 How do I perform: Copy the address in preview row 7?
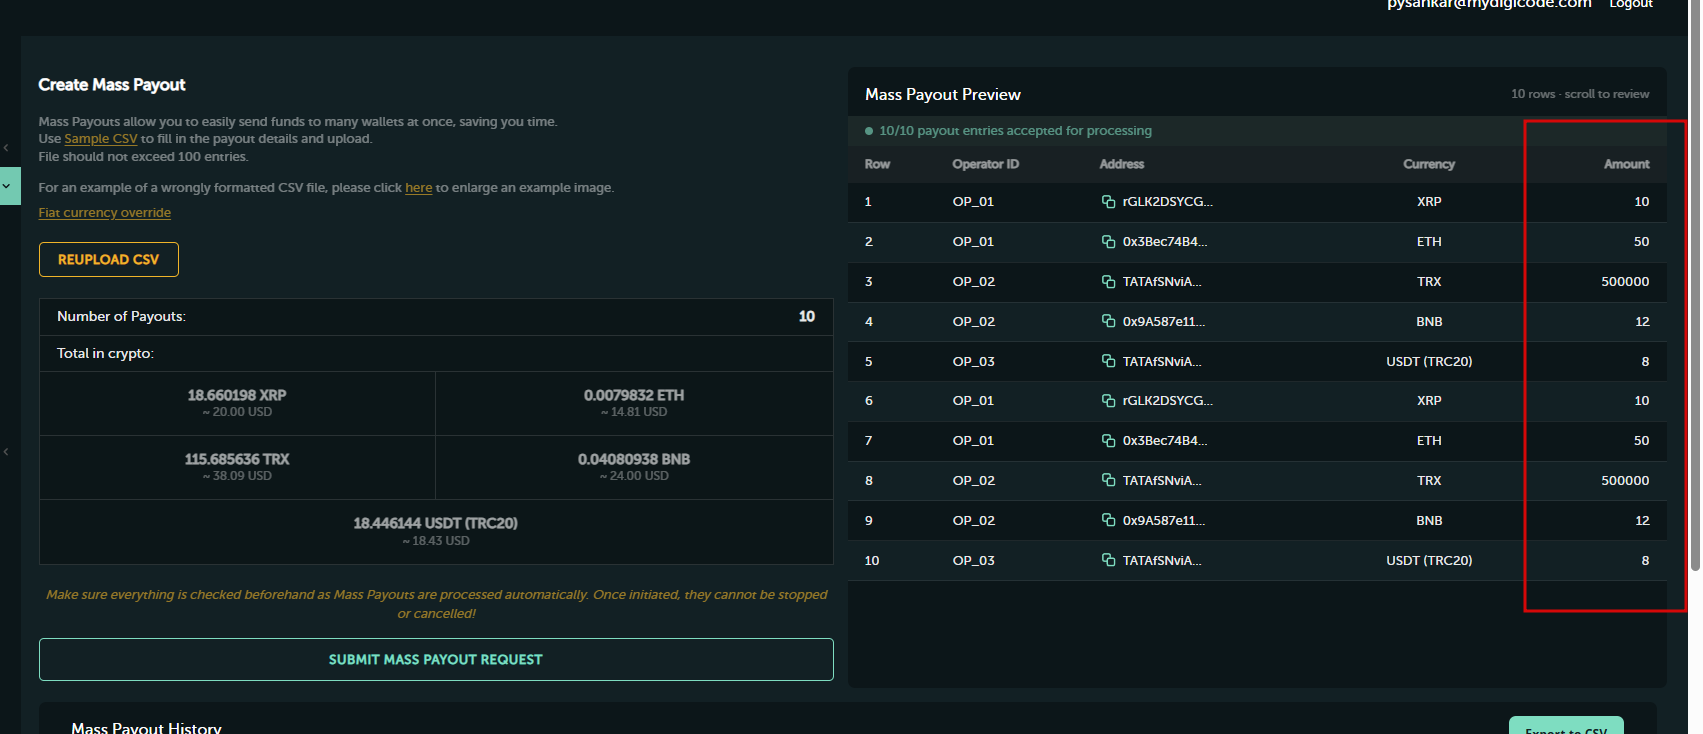coord(1108,441)
